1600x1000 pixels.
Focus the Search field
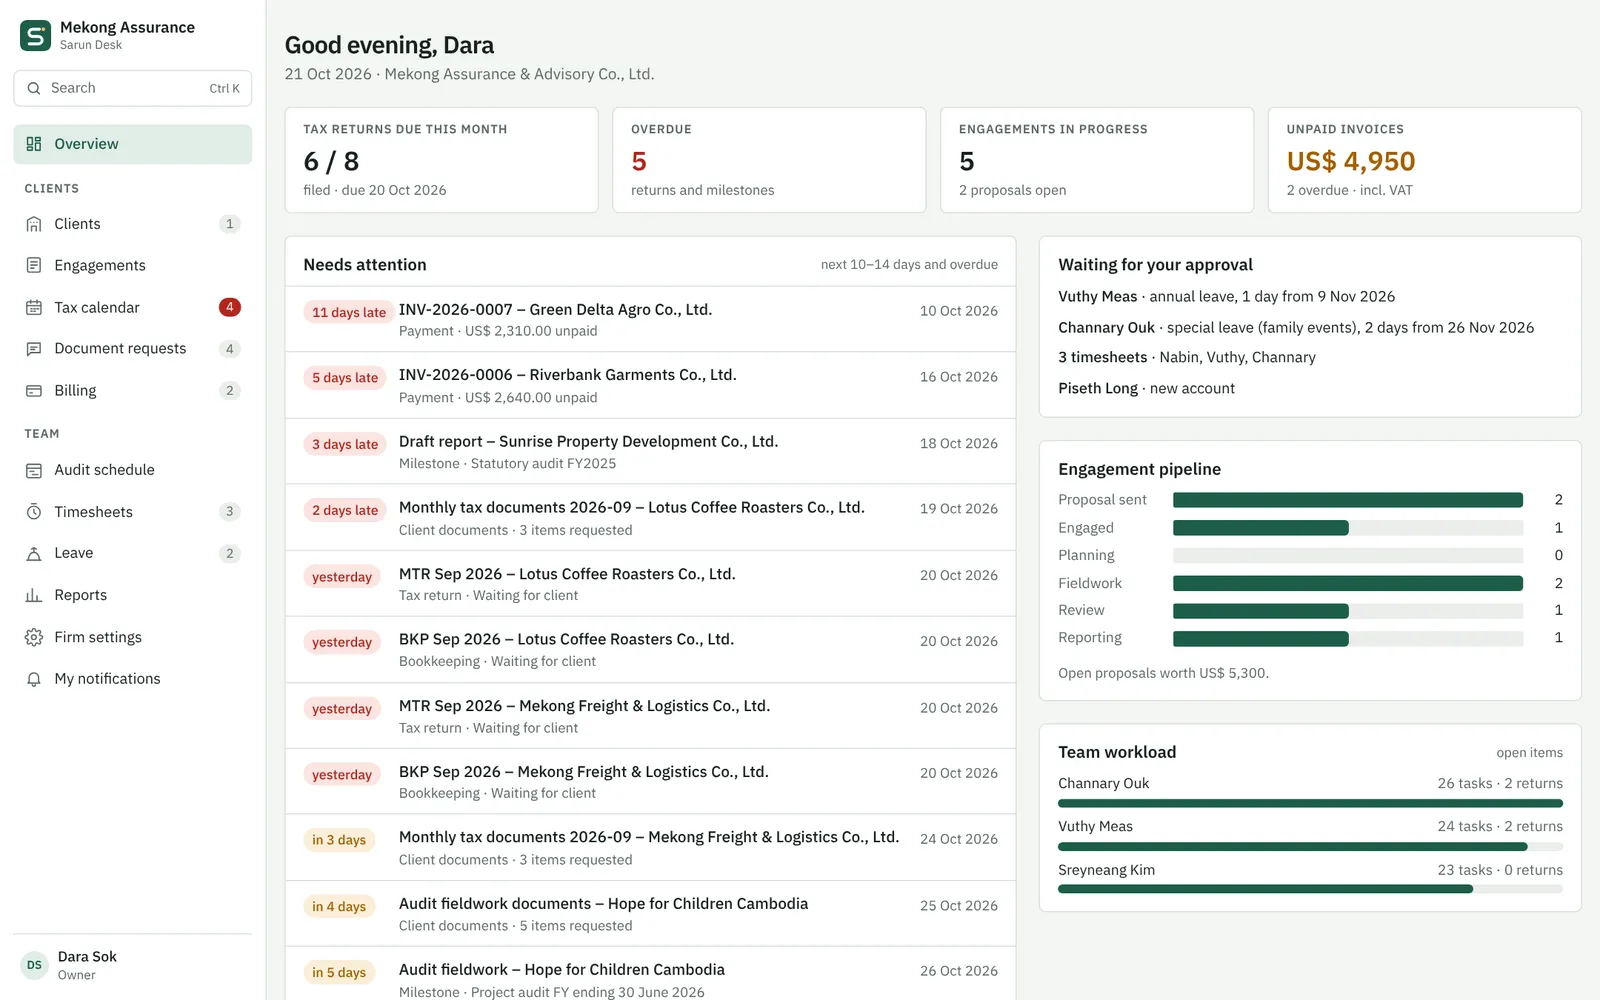(132, 88)
